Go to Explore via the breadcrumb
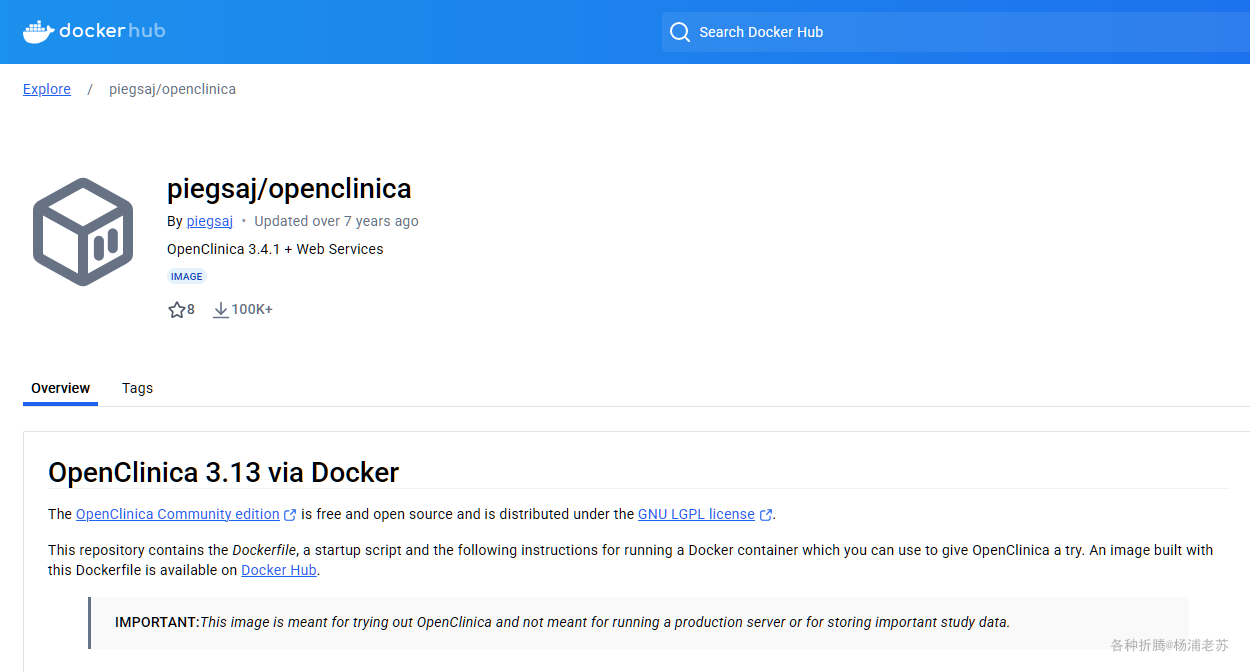 click(x=47, y=89)
